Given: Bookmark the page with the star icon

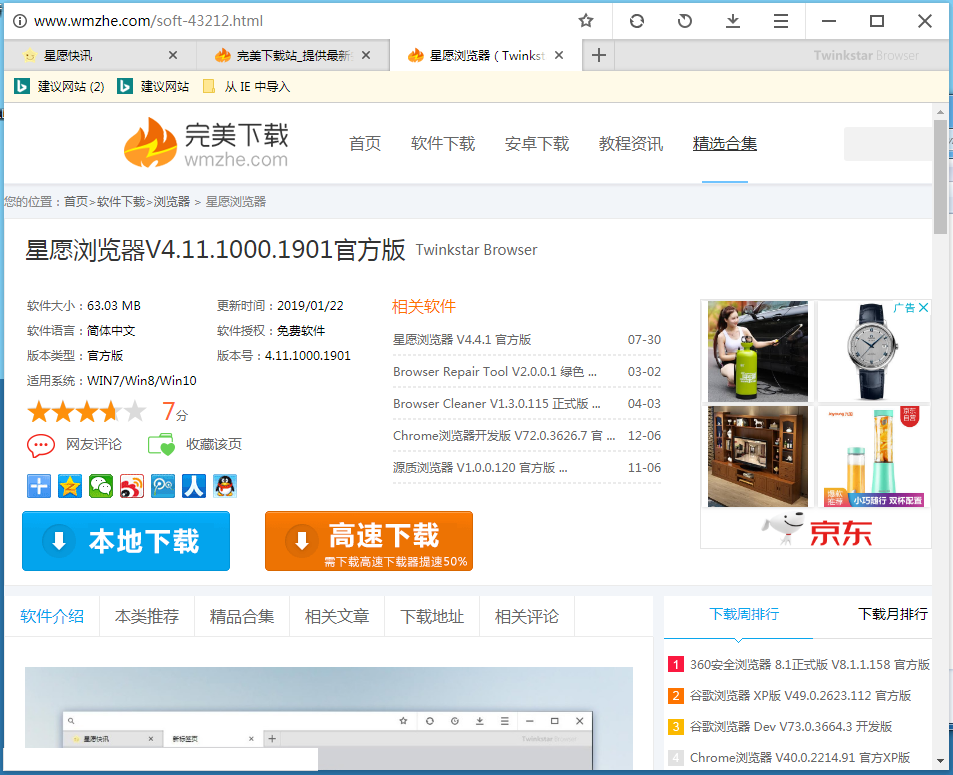Looking at the screenshot, I should click(x=585, y=21).
